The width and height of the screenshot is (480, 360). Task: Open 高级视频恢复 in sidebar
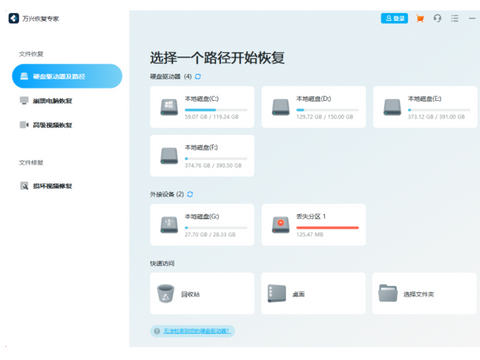coord(52,125)
